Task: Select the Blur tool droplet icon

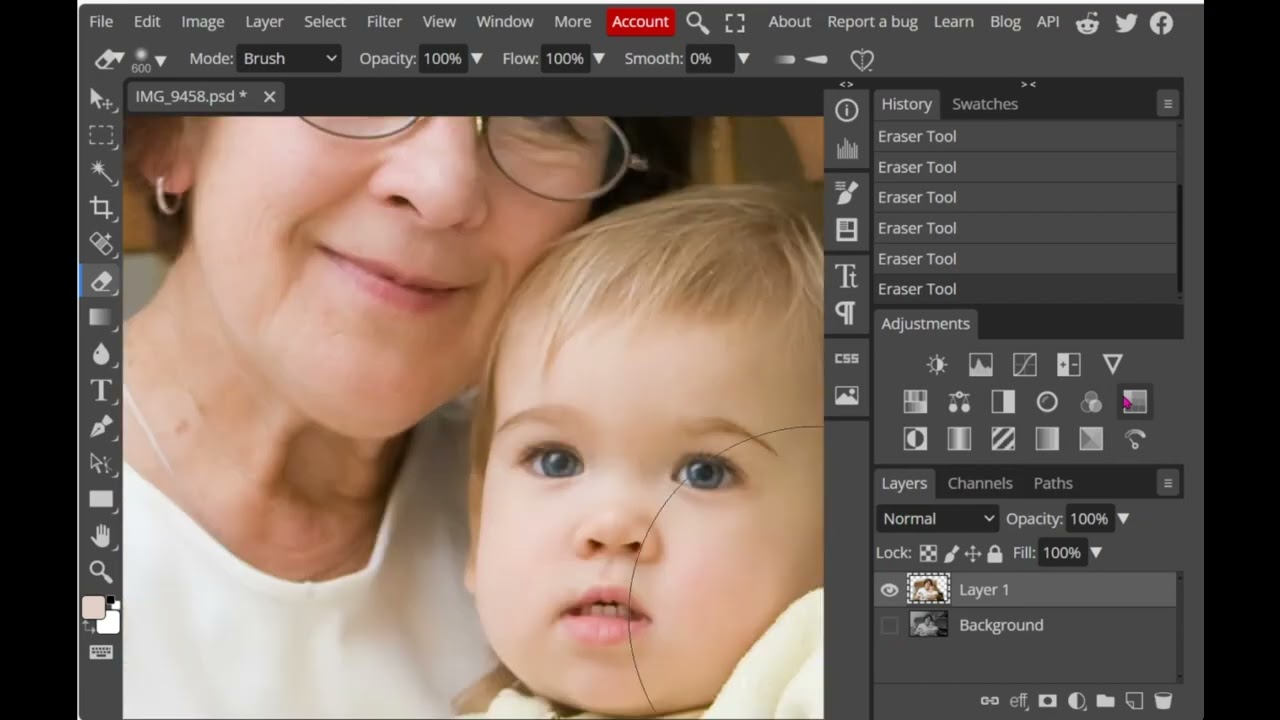Action: 101,353
